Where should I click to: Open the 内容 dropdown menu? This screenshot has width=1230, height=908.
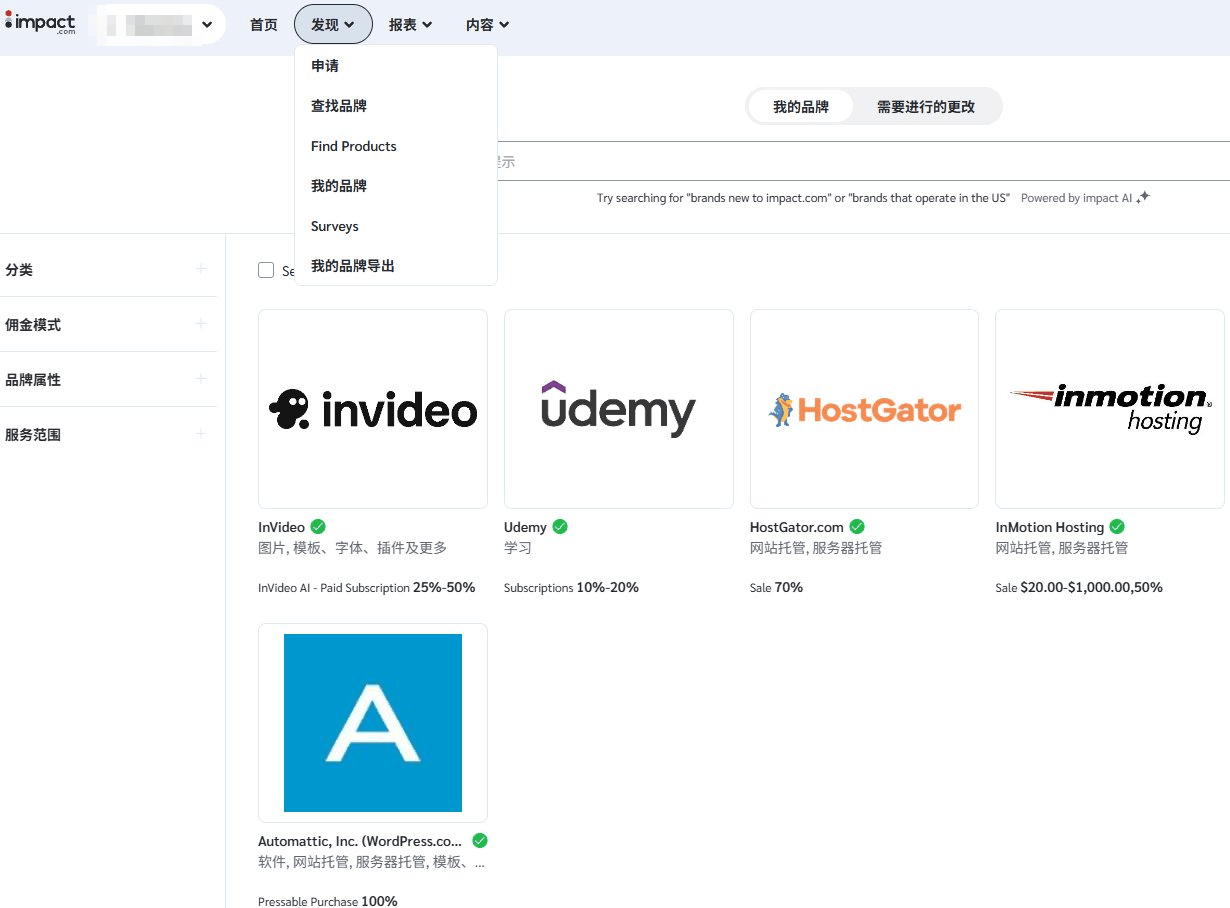click(487, 25)
